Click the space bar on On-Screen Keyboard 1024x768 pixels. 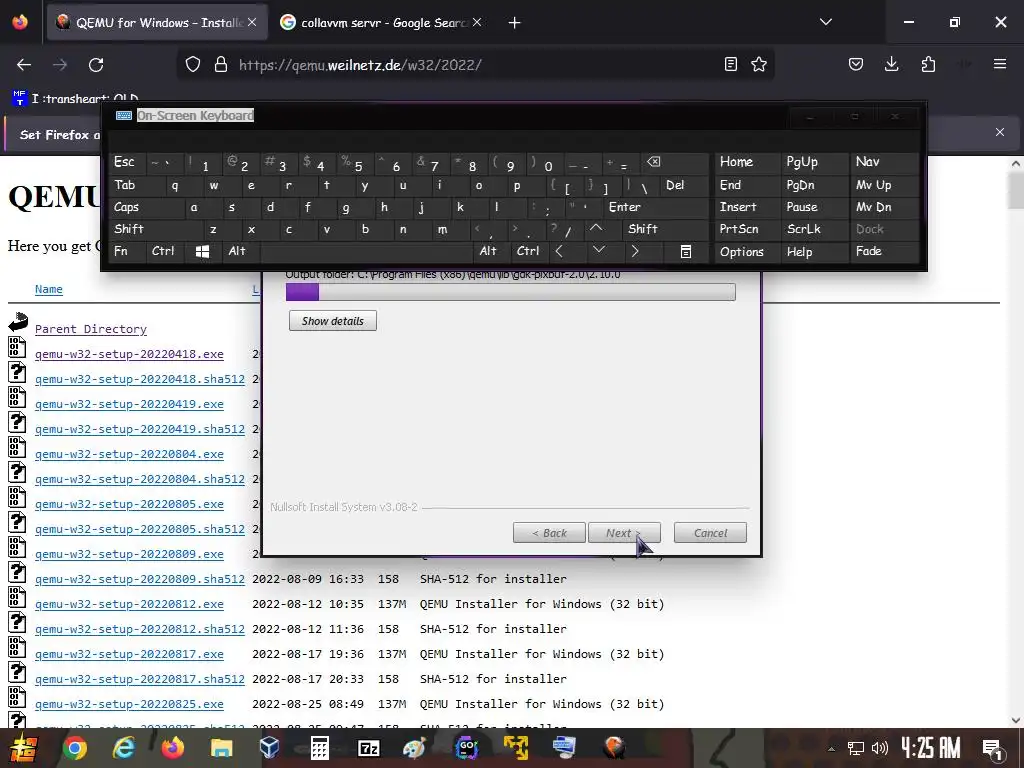(x=366, y=251)
